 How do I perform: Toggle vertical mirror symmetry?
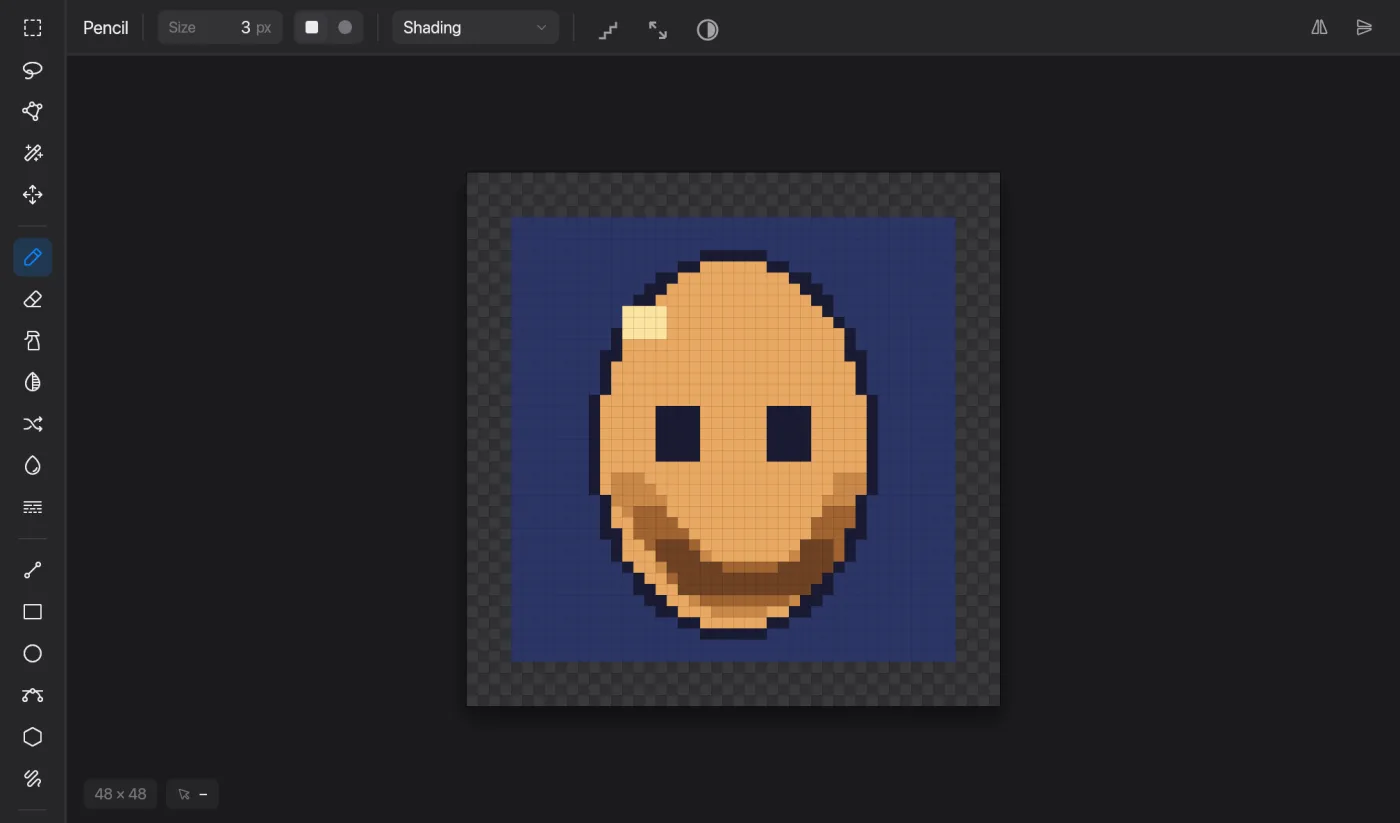[x=1364, y=28]
